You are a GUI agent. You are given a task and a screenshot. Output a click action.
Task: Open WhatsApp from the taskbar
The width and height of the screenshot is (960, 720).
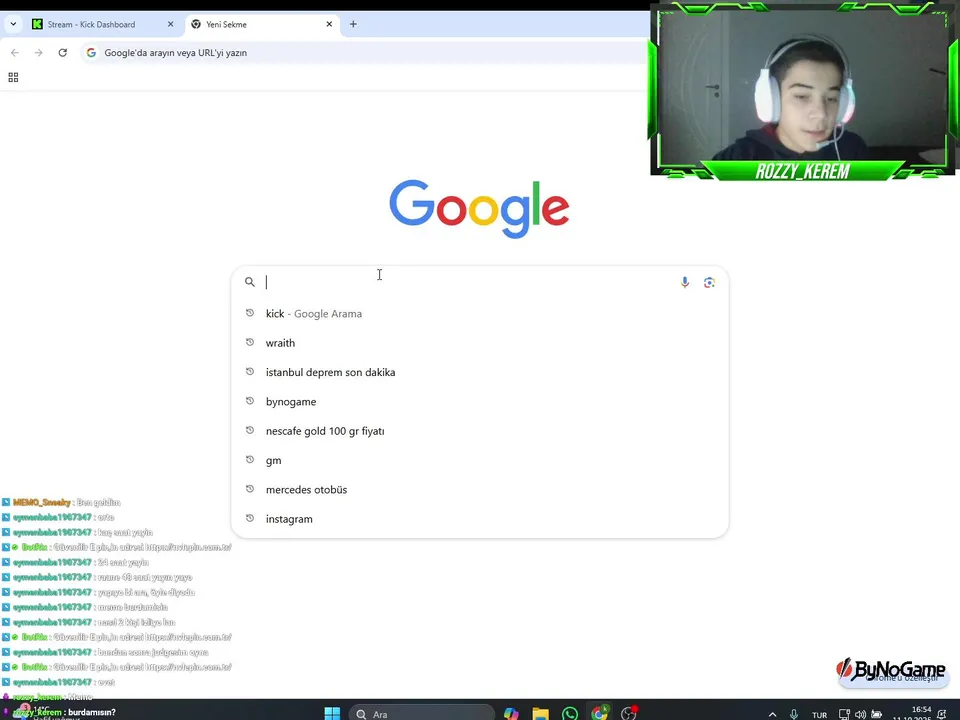click(x=570, y=713)
